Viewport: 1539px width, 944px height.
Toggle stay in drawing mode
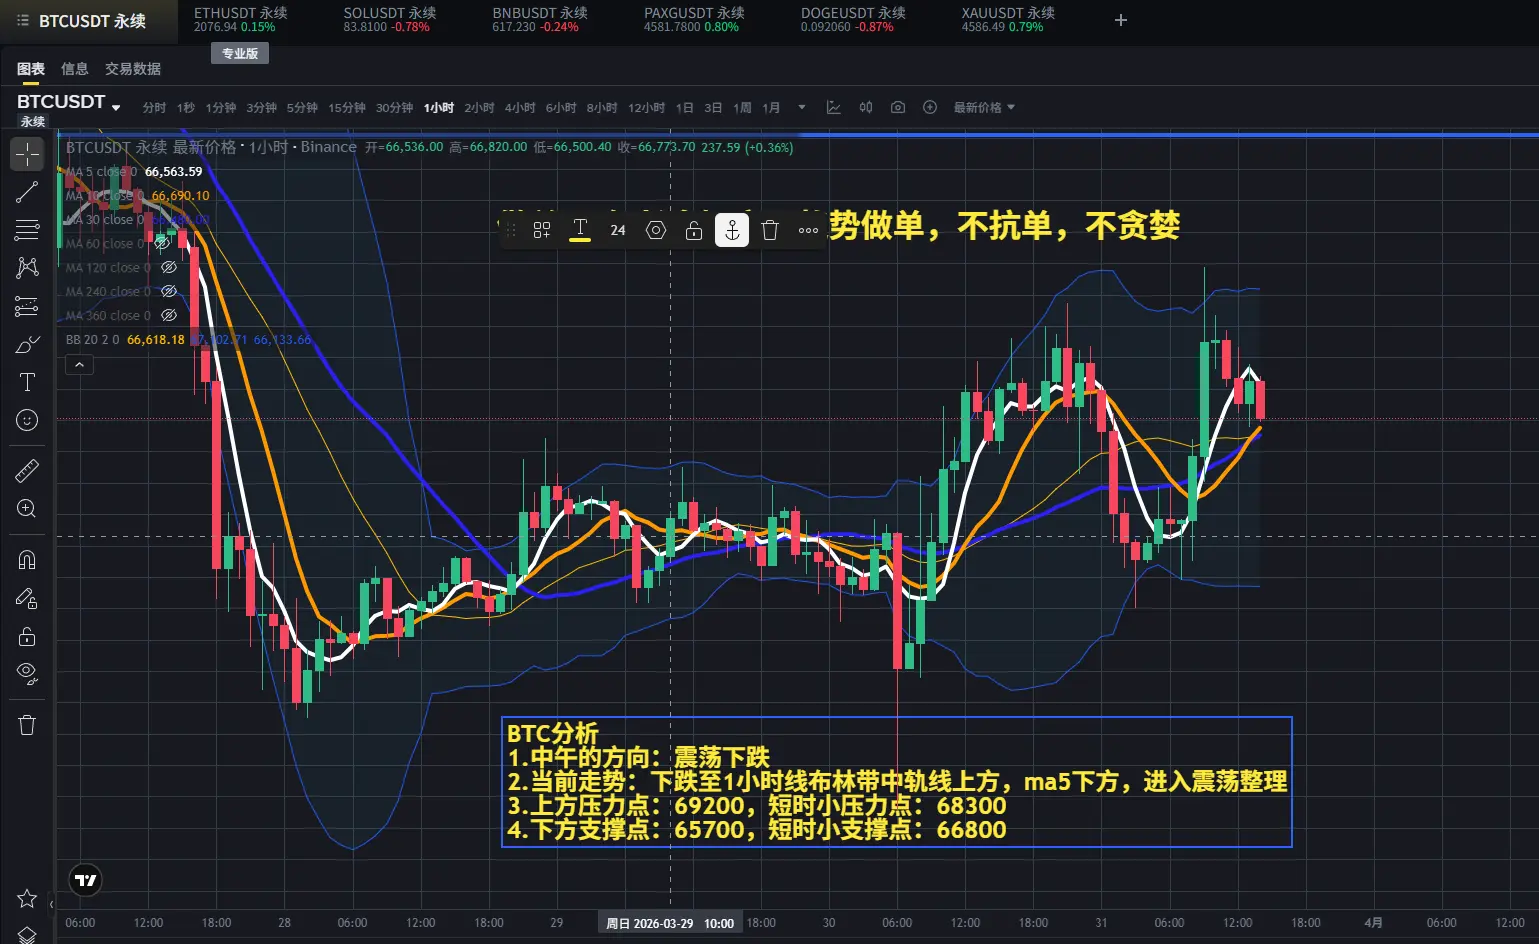pyautogui.click(x=27, y=598)
